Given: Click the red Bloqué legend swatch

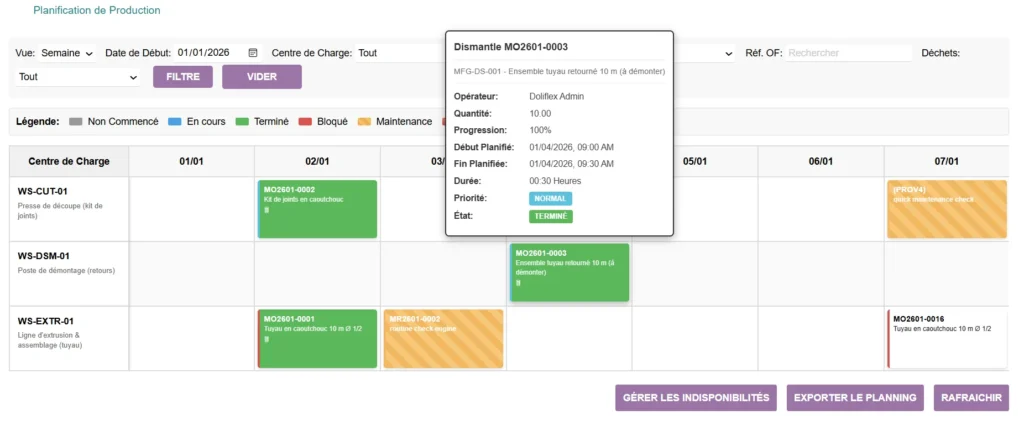Looking at the screenshot, I should (x=305, y=121).
